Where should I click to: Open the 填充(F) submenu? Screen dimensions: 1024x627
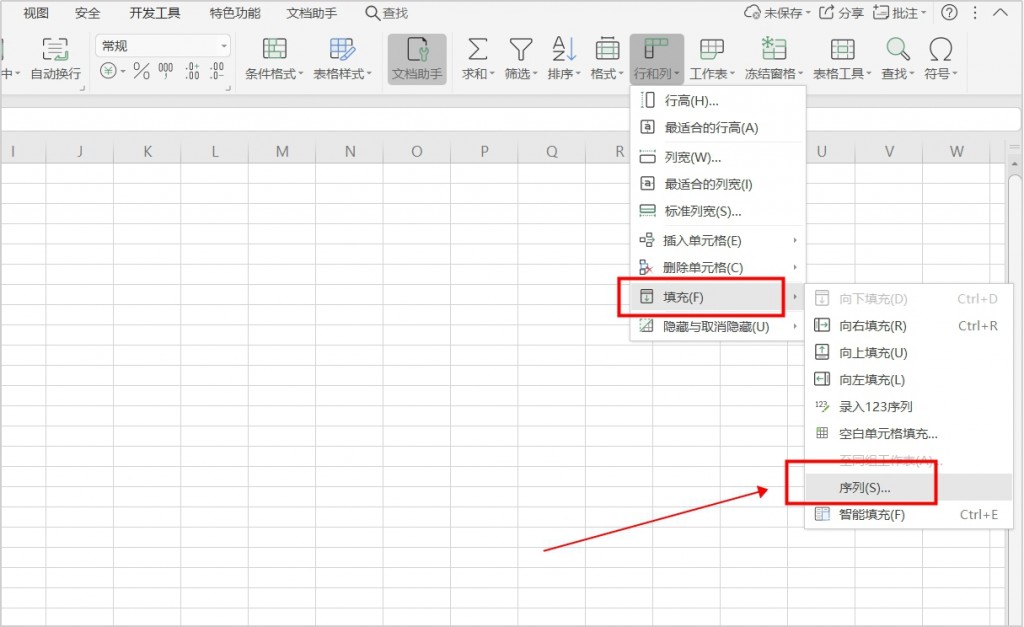pos(718,297)
